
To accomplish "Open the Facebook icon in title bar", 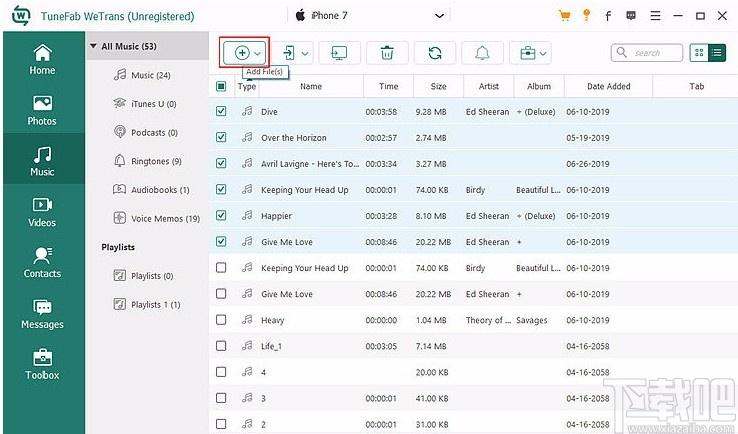I will [608, 16].
